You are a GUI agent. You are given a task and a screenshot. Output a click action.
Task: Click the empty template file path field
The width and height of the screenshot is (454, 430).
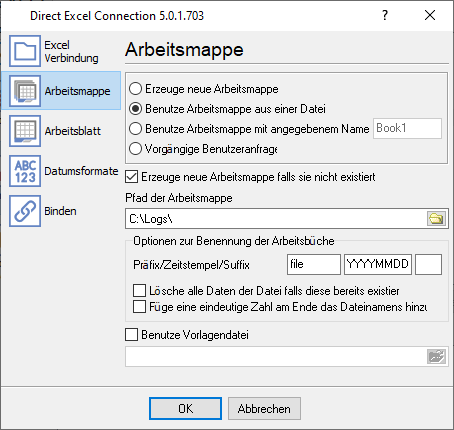pyautogui.click(x=276, y=357)
